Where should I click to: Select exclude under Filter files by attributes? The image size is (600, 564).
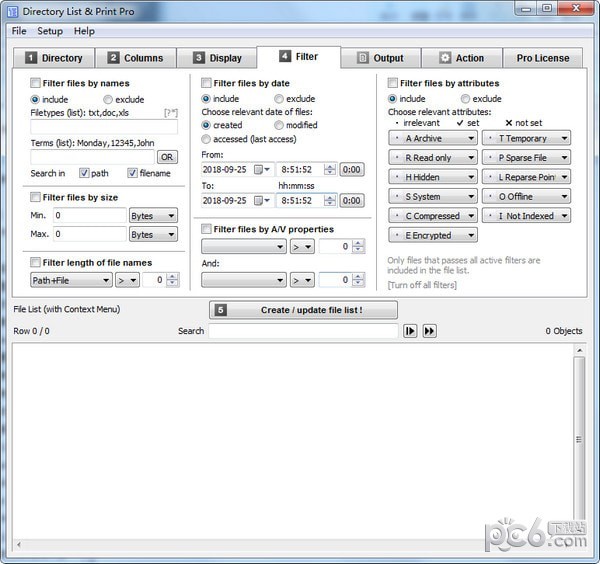(x=465, y=99)
